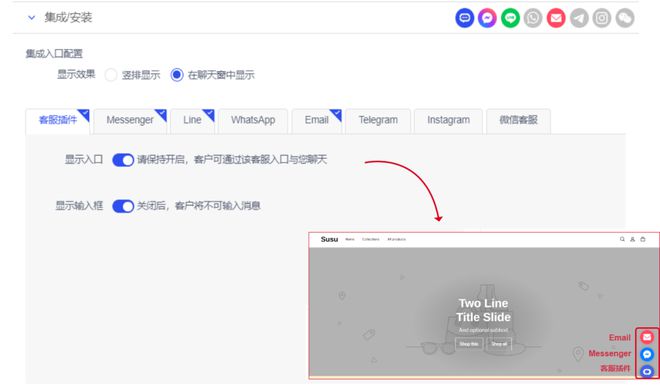Click the Susu storefront preview thumbnail

[484, 306]
